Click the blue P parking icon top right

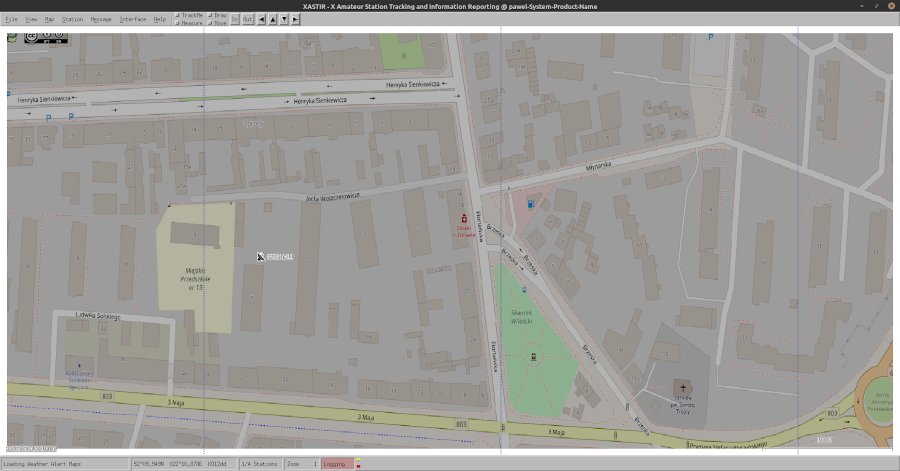(x=711, y=37)
